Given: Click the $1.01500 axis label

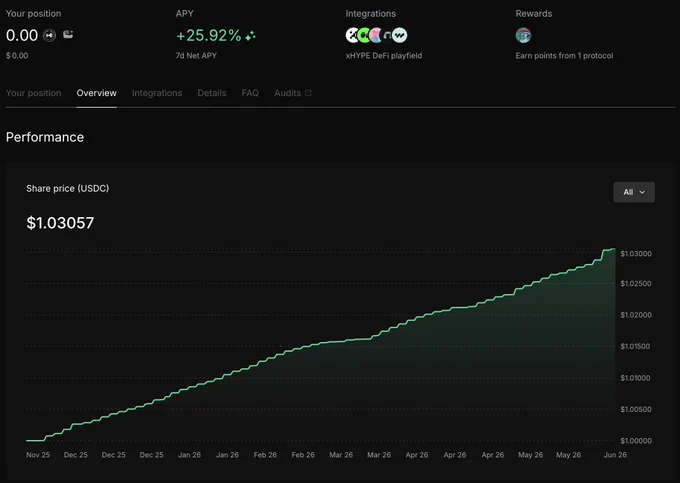Looking at the screenshot, I should point(635,346).
